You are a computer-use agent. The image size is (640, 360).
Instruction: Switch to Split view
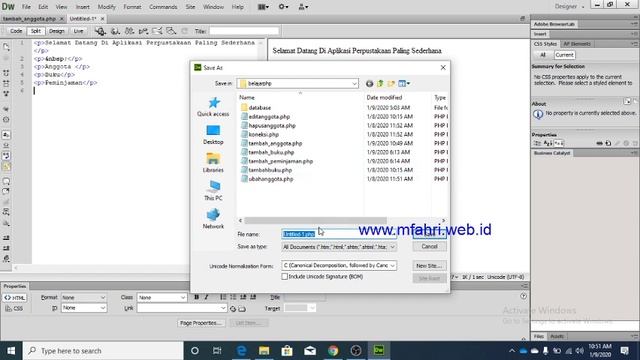[x=36, y=31]
